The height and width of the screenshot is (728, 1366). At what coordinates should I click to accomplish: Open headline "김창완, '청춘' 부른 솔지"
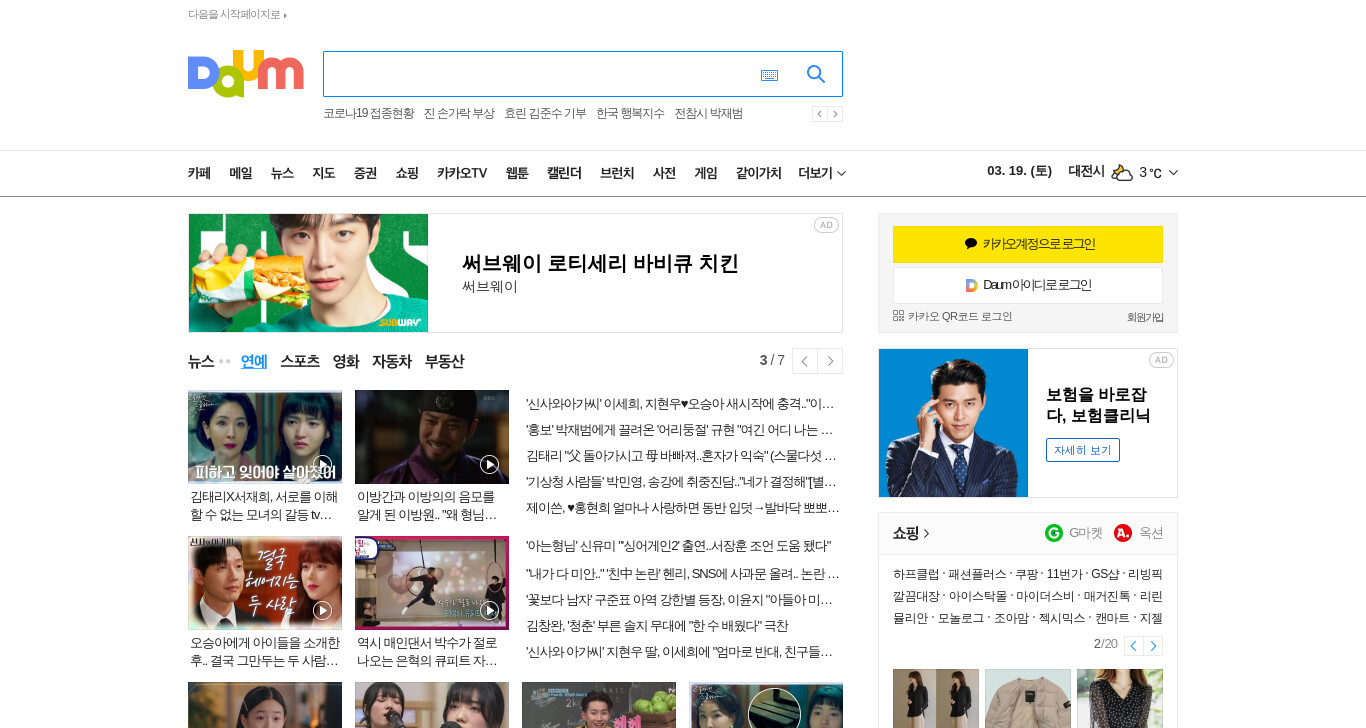657,626
